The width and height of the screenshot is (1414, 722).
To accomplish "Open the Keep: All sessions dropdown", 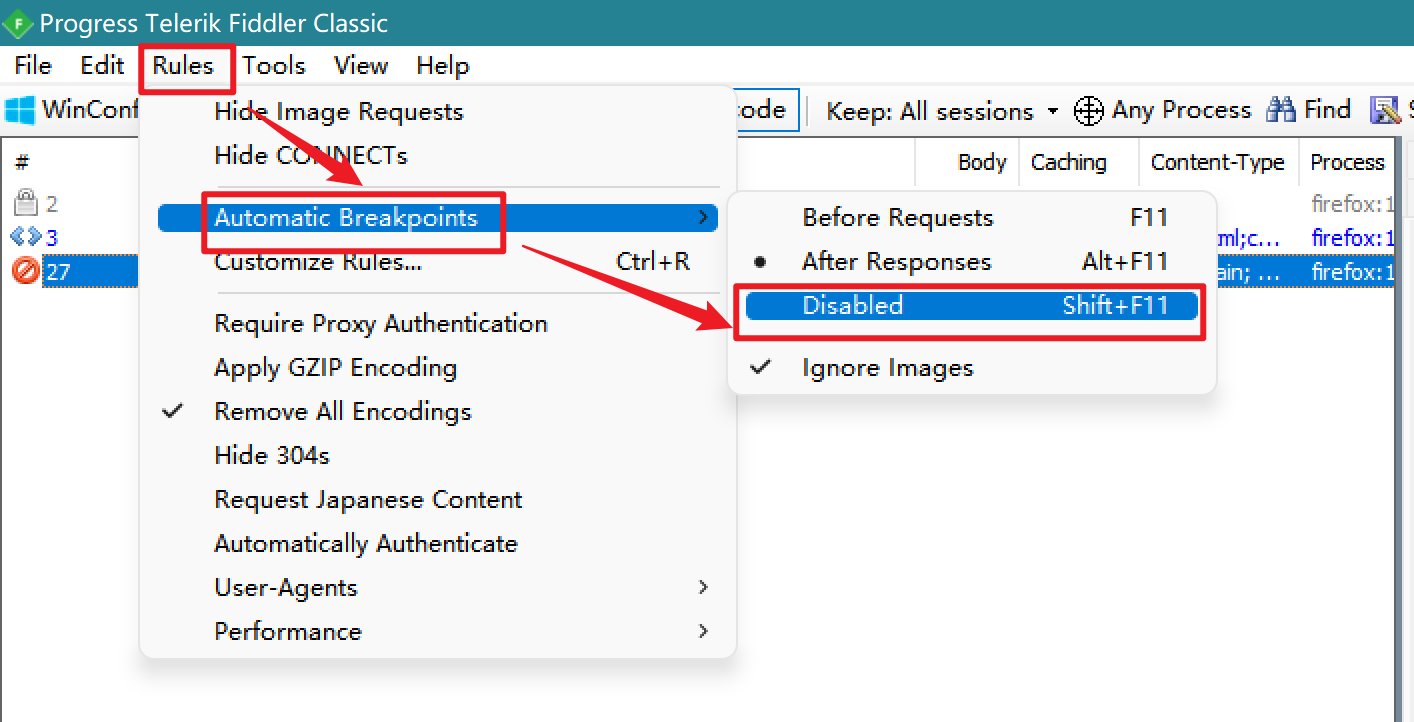I will [x=942, y=111].
